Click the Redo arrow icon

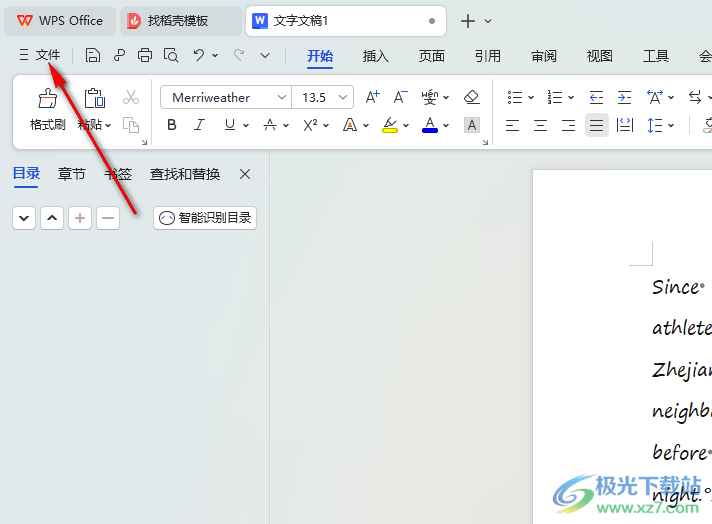pos(239,55)
